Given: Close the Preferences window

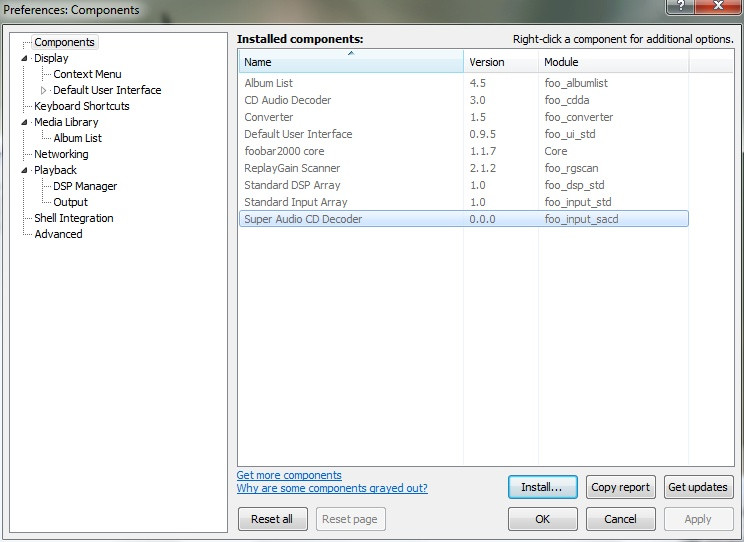Looking at the screenshot, I should coord(718,6).
